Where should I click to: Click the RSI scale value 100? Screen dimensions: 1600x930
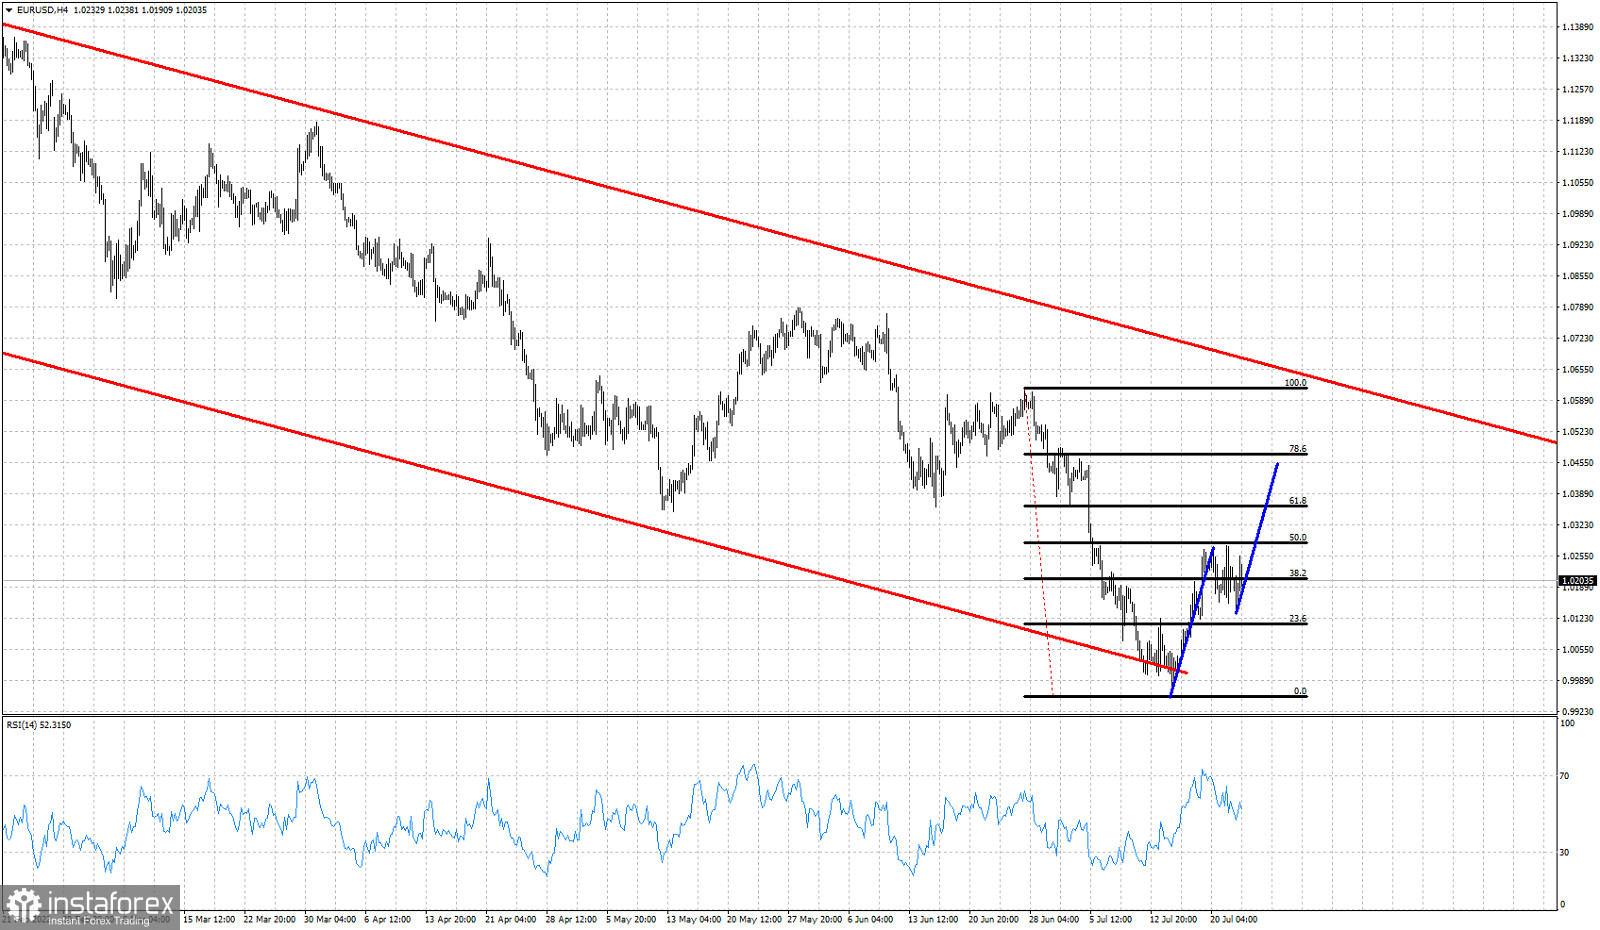tap(1567, 723)
